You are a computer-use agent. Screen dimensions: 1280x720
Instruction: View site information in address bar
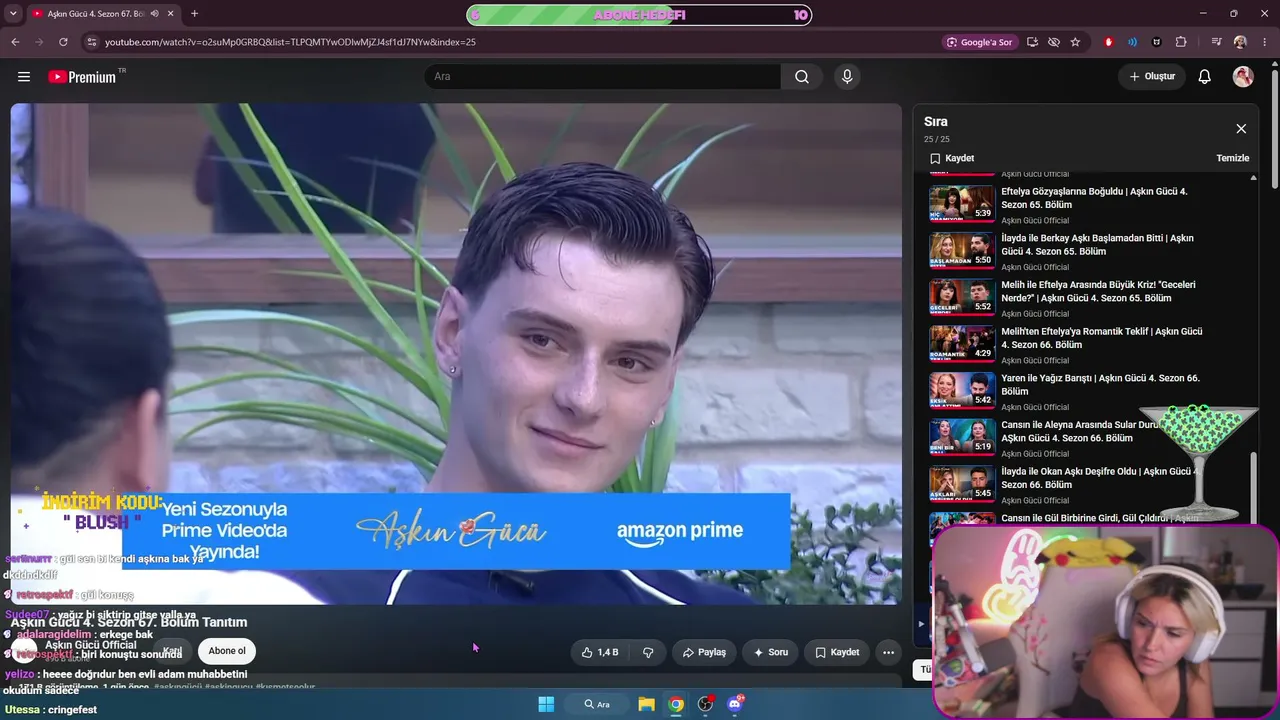click(91, 42)
